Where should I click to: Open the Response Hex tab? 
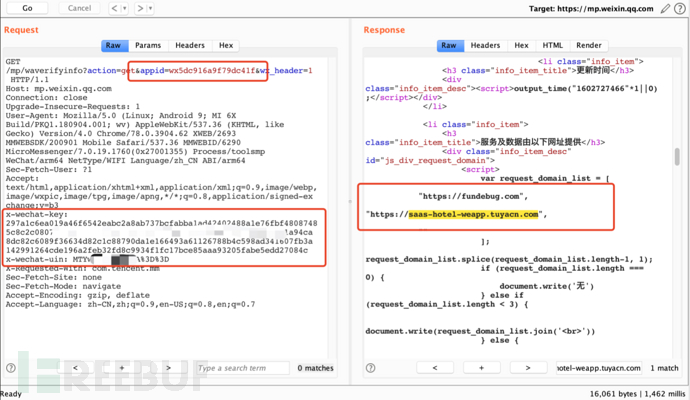(x=521, y=45)
